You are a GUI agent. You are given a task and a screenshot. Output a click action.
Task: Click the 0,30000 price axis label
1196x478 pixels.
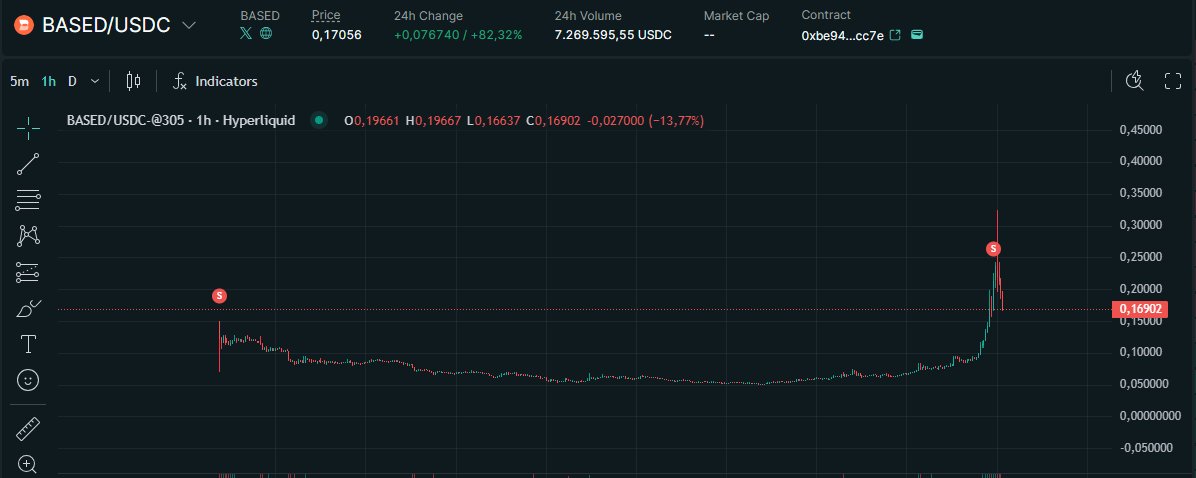(1140, 225)
